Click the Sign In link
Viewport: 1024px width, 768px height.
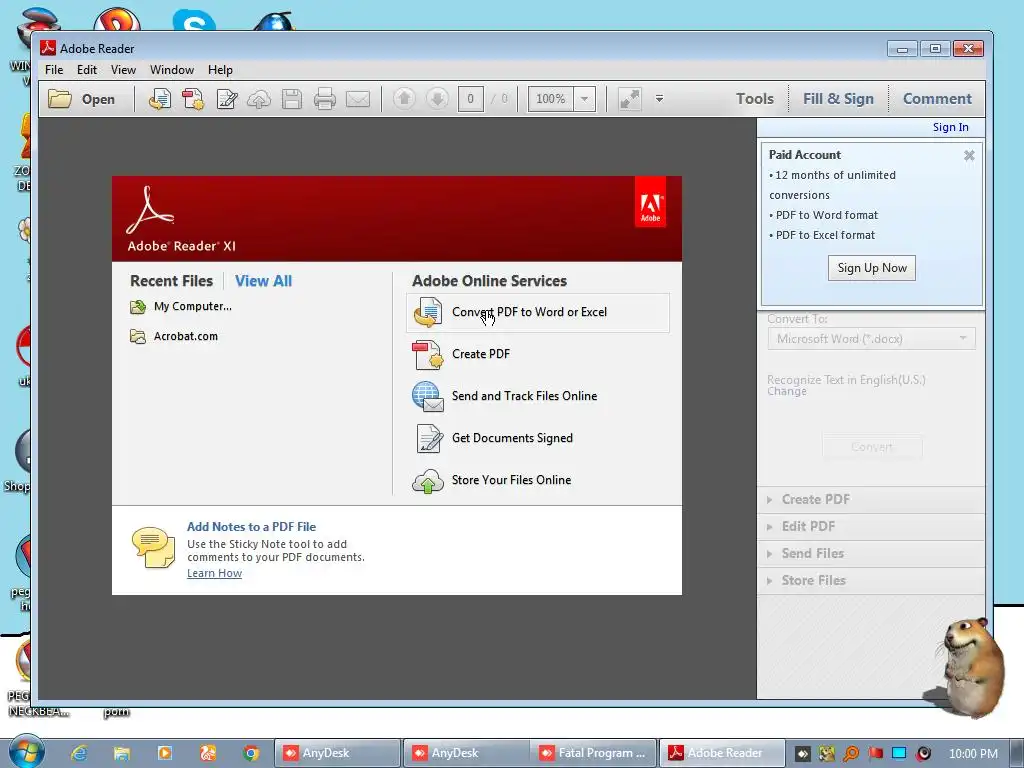pyautogui.click(x=950, y=127)
